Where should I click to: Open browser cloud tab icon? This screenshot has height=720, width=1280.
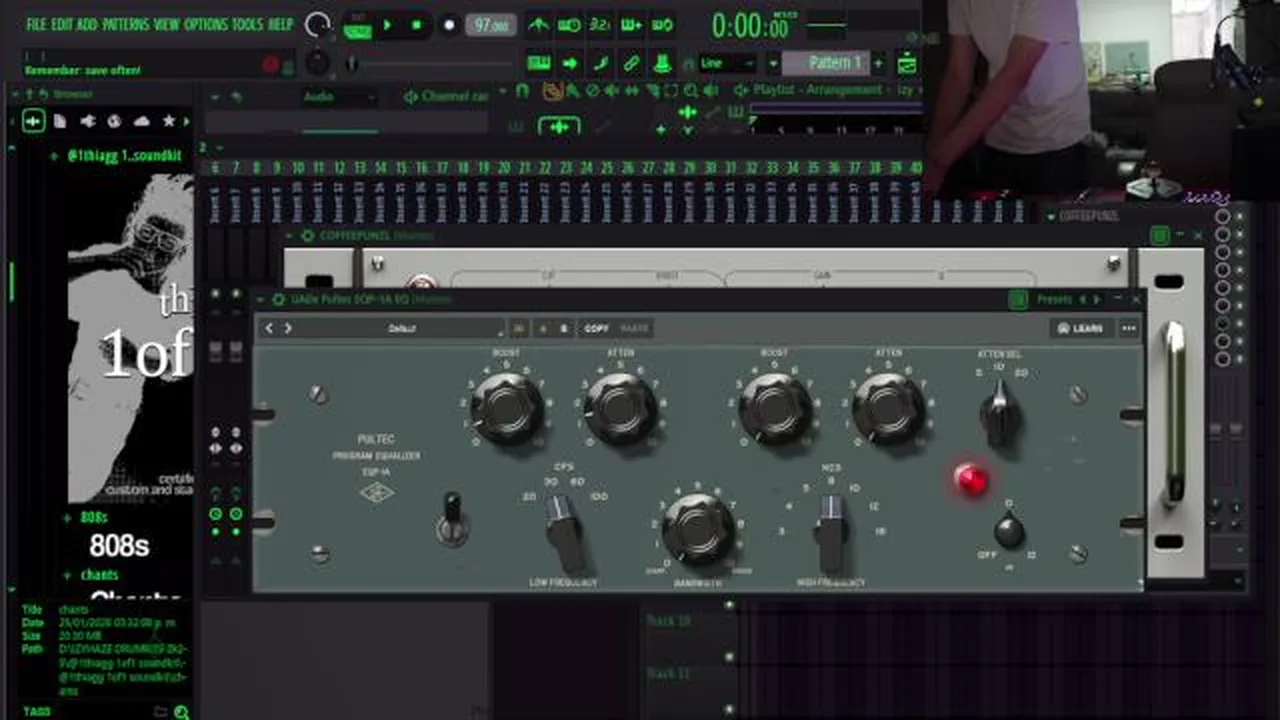pyautogui.click(x=141, y=121)
